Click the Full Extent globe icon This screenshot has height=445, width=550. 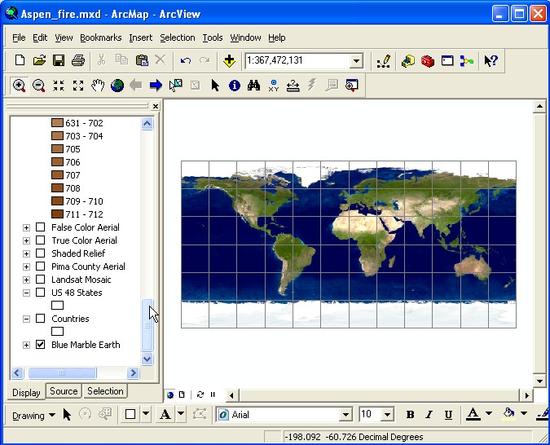click(117, 86)
